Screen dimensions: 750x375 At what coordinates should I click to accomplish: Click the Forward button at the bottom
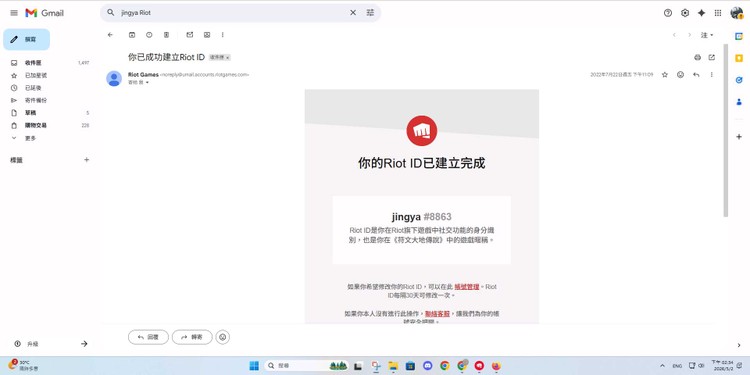pyautogui.click(x=192, y=337)
